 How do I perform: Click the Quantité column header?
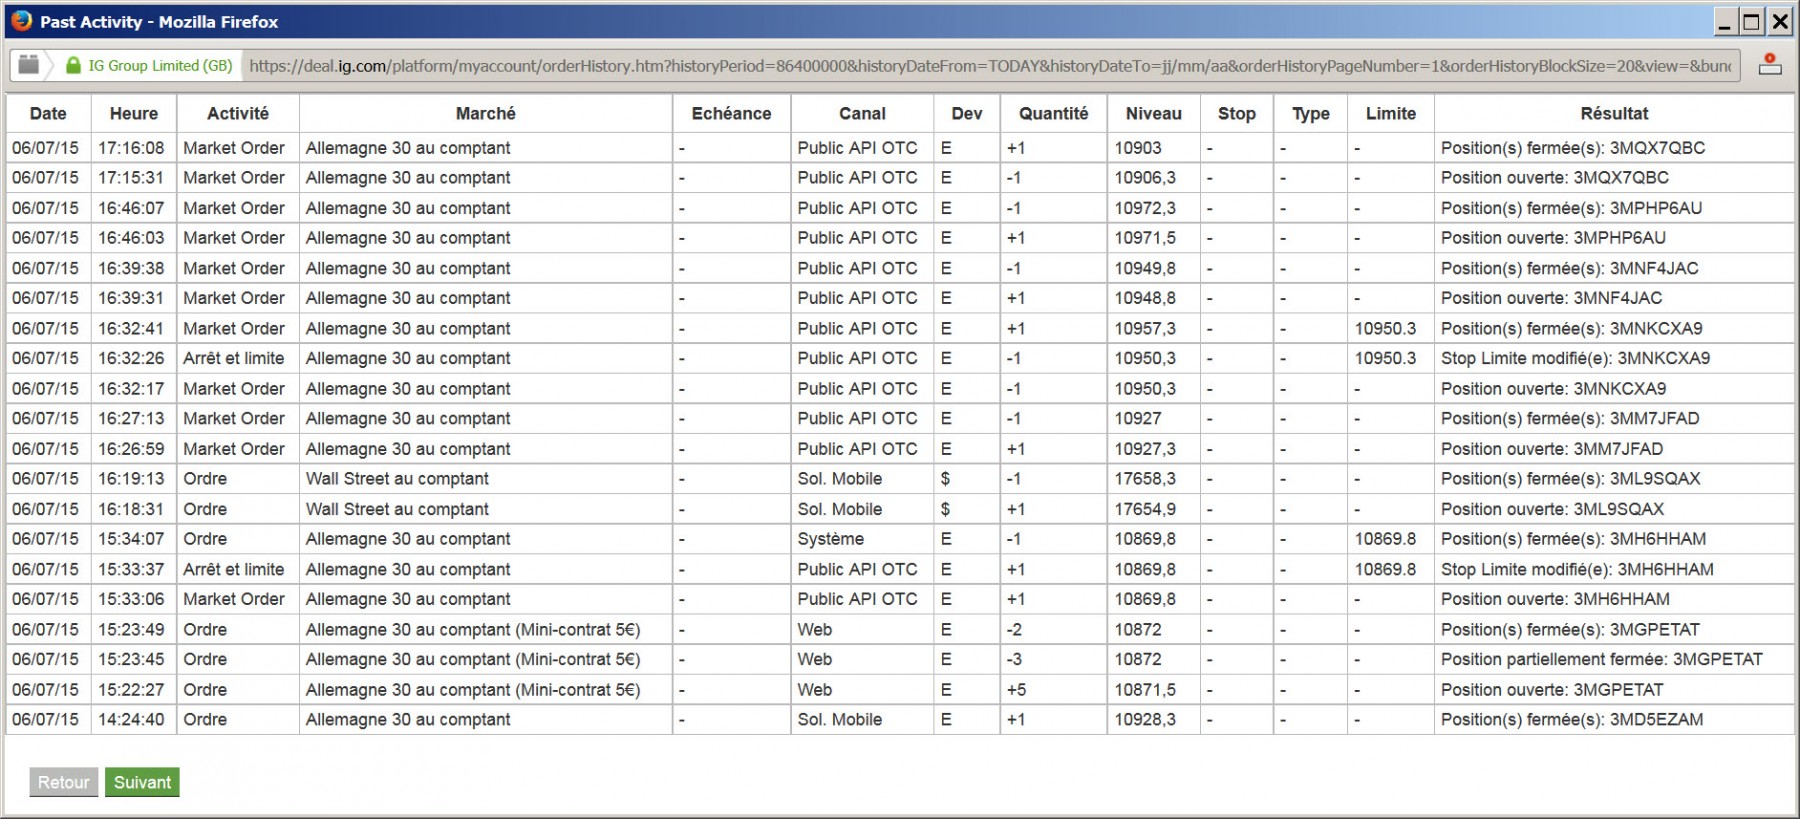tap(1054, 113)
